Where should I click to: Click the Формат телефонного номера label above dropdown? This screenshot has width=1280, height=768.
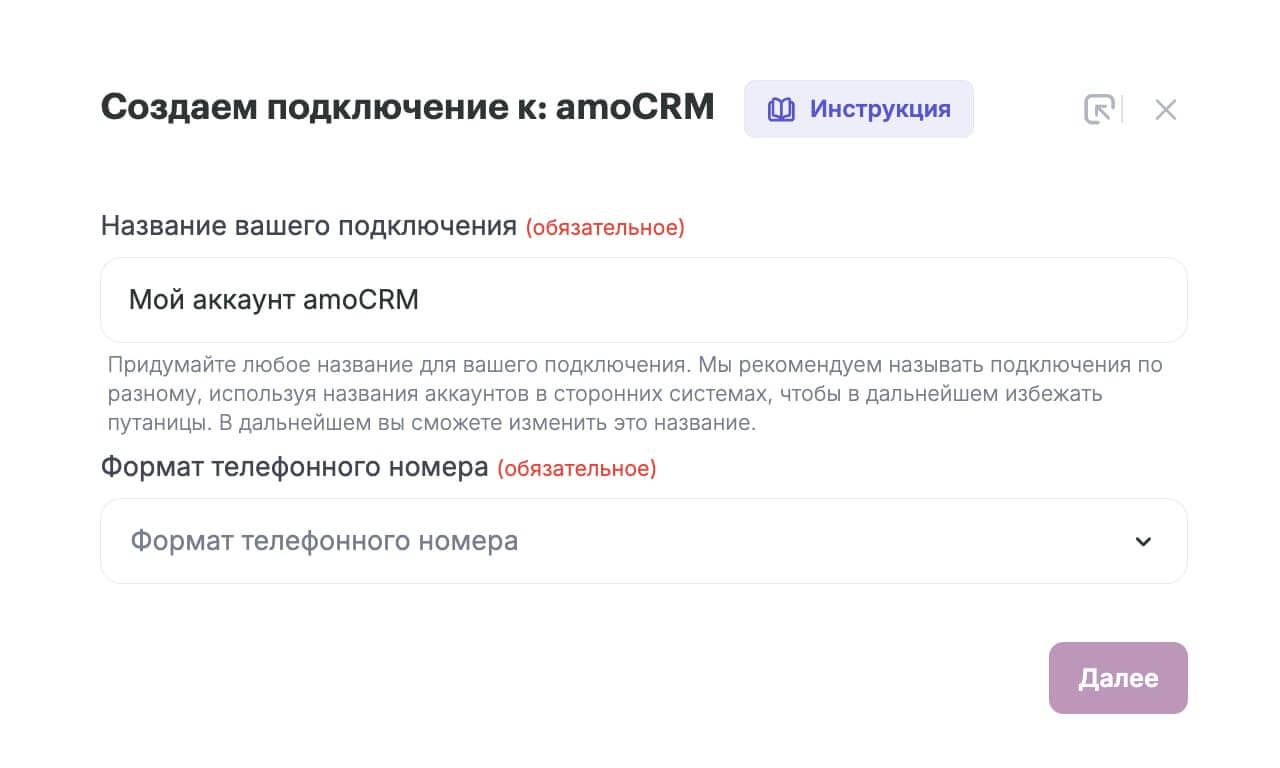click(295, 467)
